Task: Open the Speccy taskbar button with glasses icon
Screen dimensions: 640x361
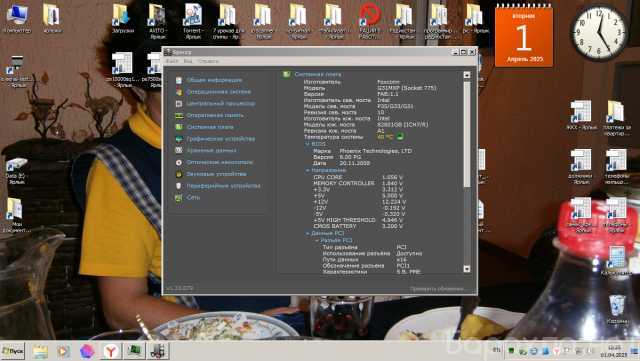Action: point(157,351)
